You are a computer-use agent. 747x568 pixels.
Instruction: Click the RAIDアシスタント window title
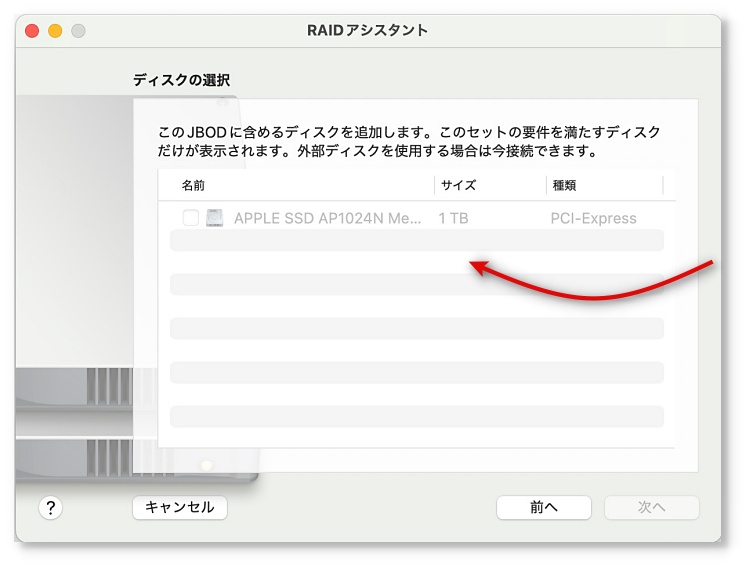pyautogui.click(x=367, y=30)
